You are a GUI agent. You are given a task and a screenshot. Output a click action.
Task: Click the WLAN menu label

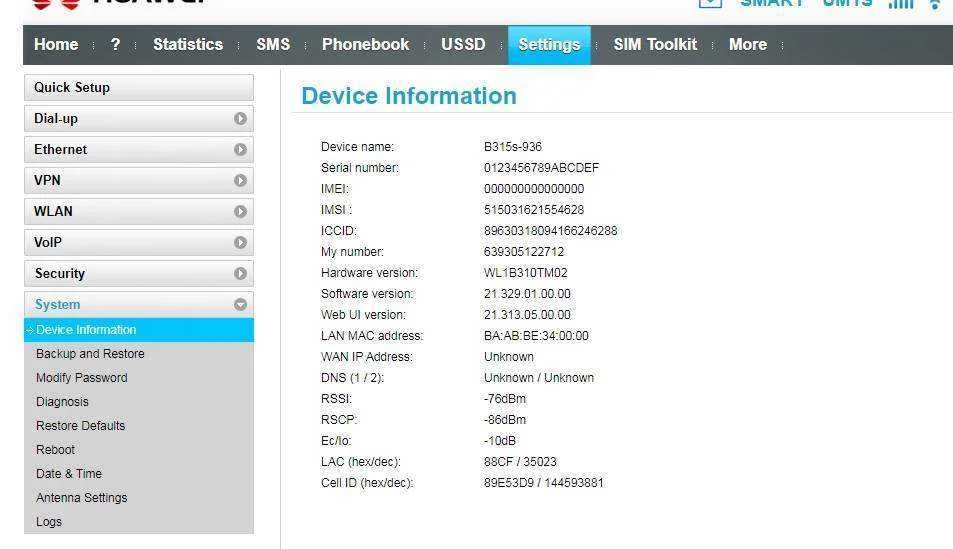(53, 212)
